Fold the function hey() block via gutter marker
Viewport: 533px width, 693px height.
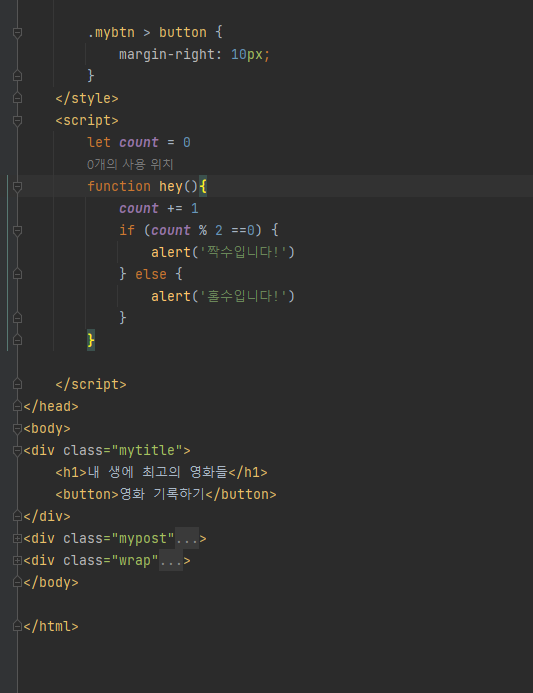(x=17, y=187)
